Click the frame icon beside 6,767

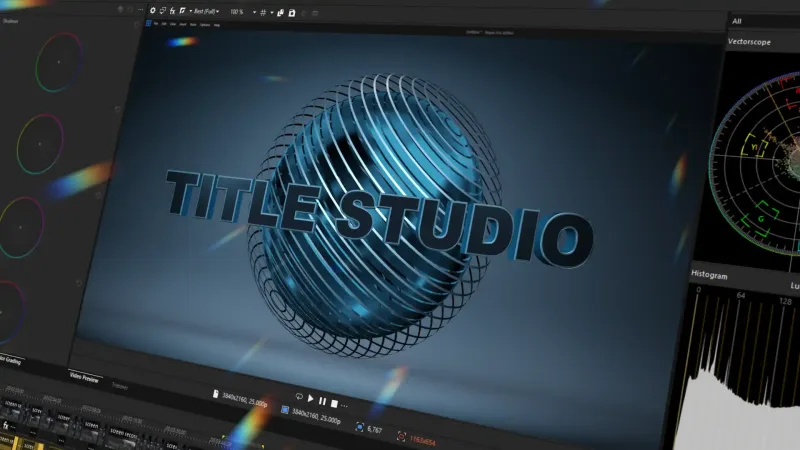tap(359, 427)
